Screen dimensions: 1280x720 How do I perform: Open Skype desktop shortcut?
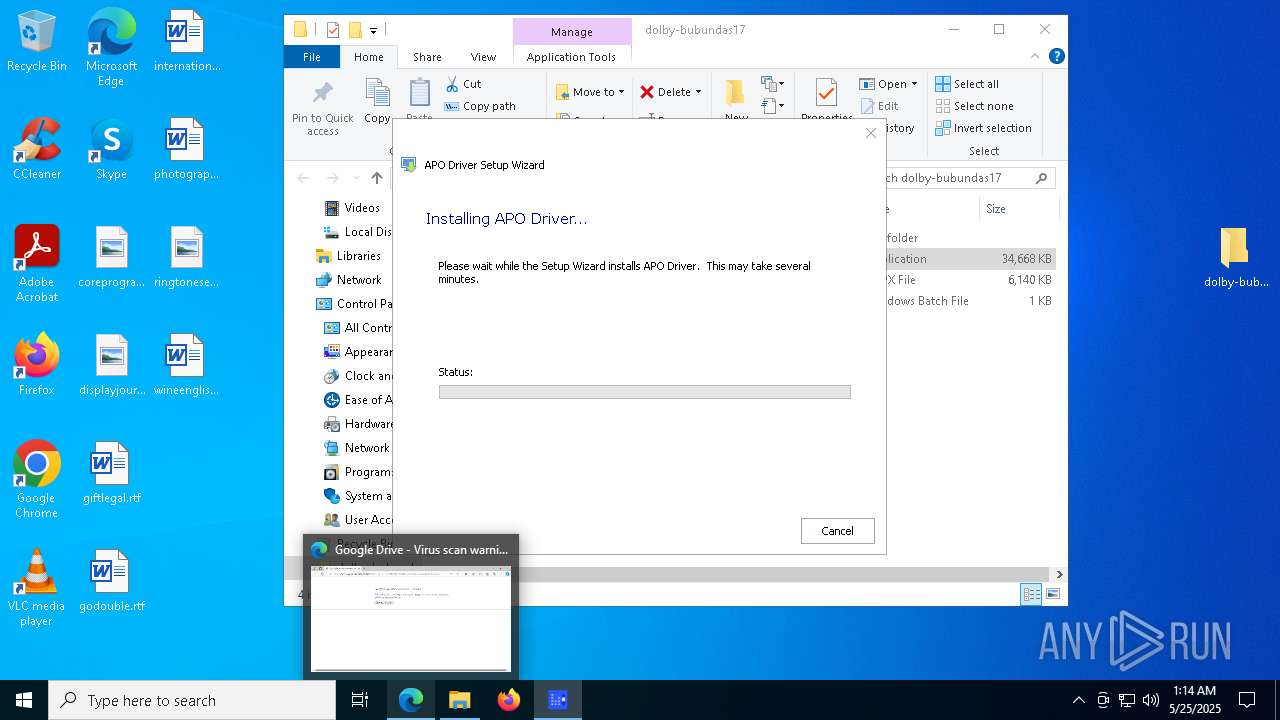click(x=111, y=149)
